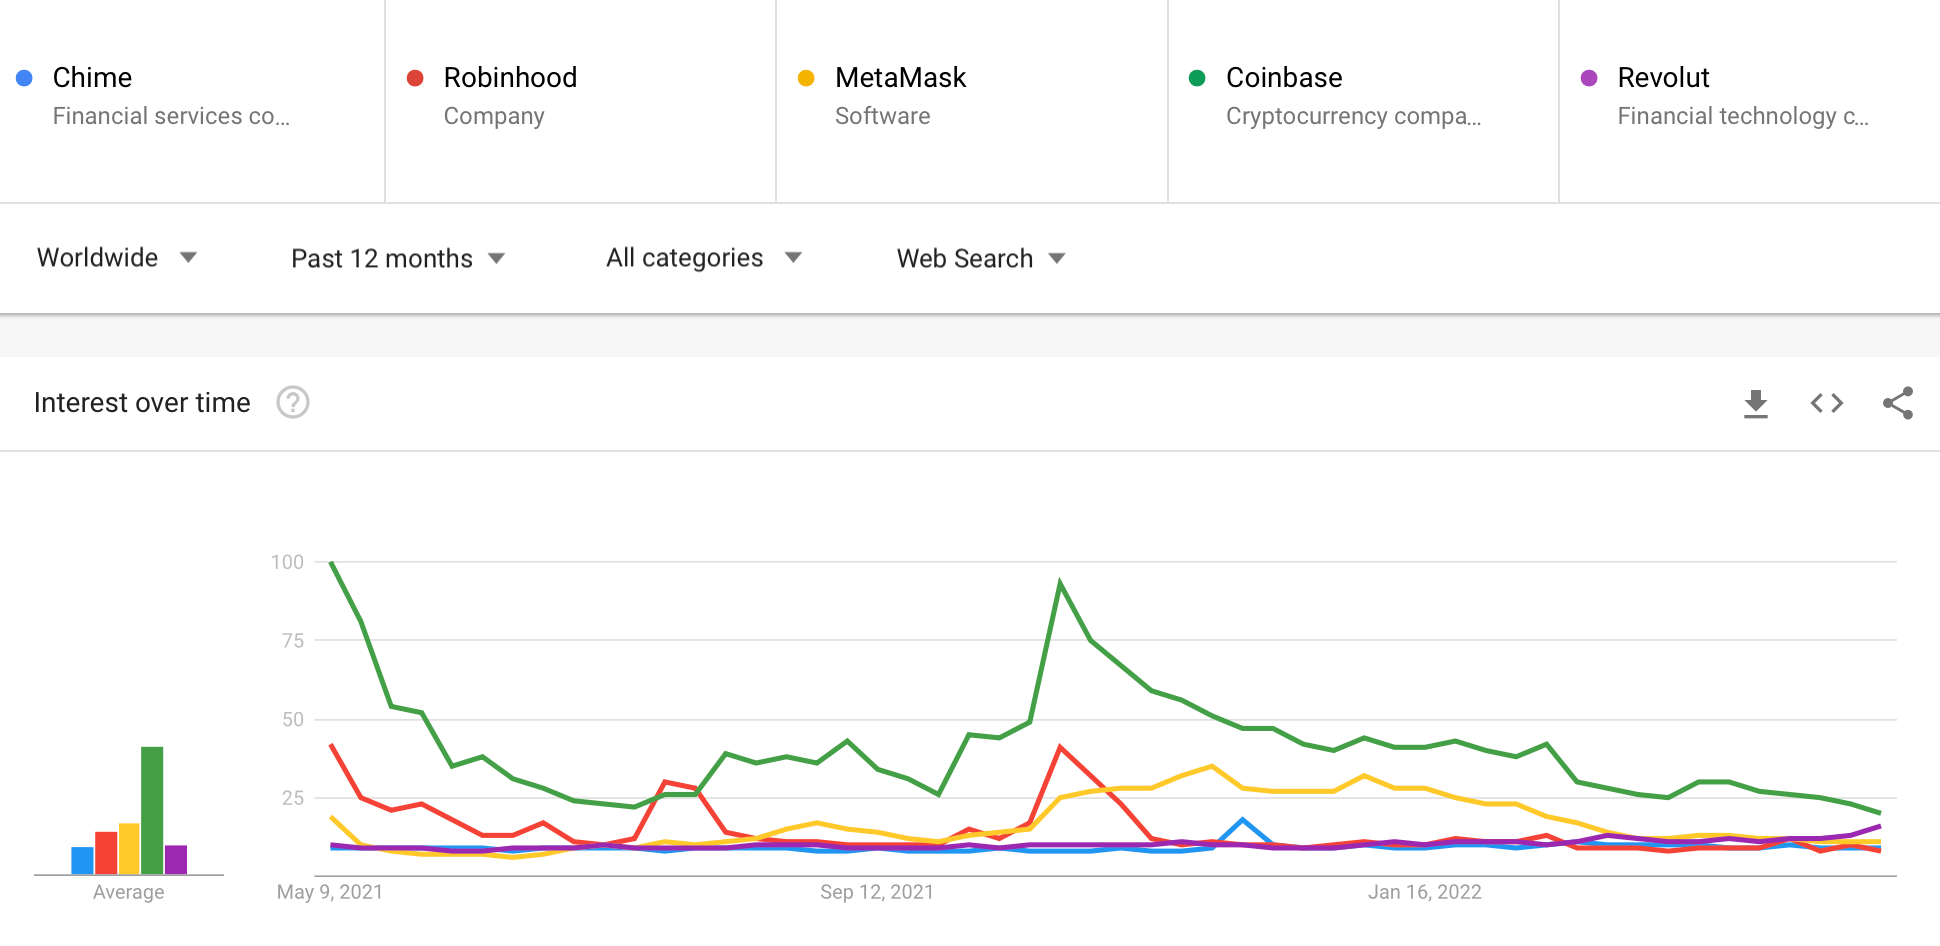Screen dimensions: 1940x946
Task: Open the Web Search type dropdown
Action: 981,258
